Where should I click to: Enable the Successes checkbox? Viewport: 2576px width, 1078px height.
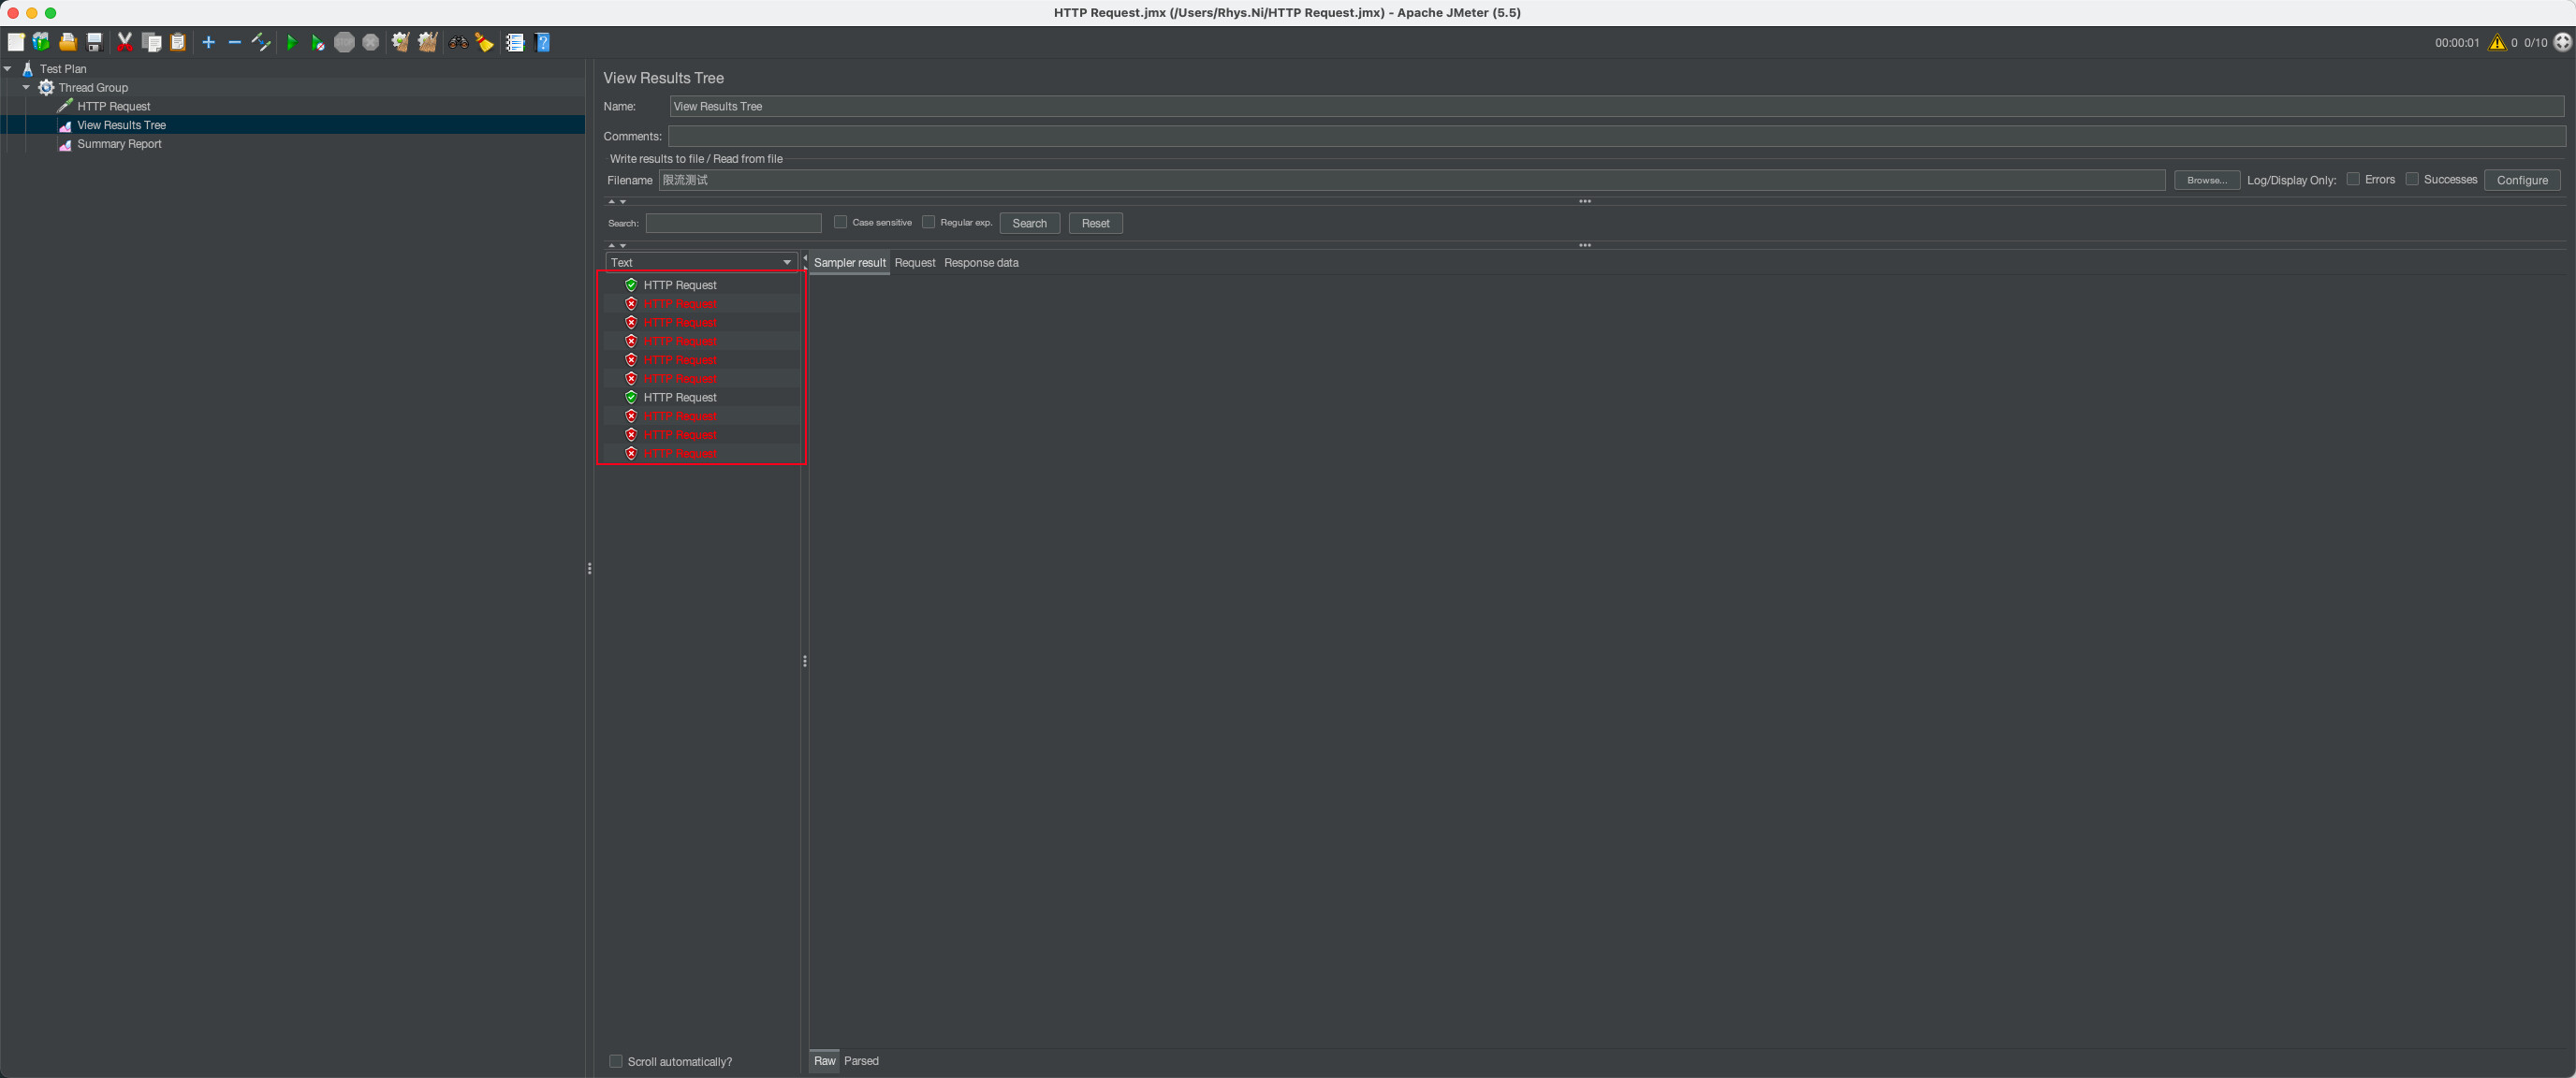[x=2412, y=179]
